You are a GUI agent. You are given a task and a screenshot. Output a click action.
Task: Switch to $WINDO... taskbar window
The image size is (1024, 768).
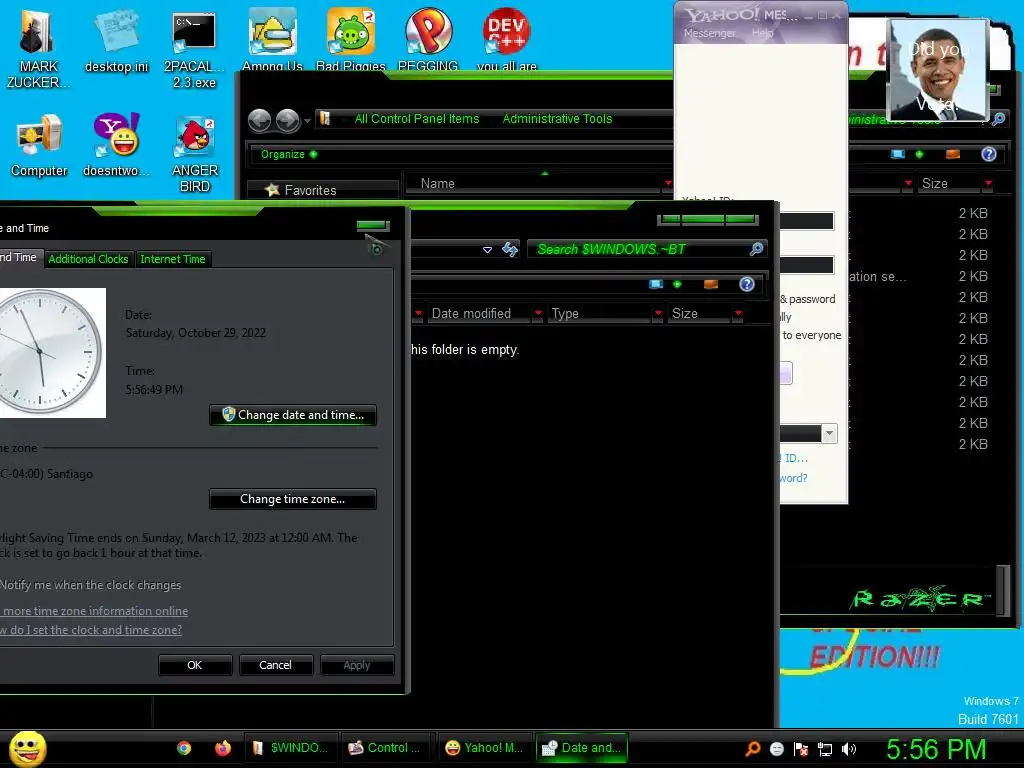click(291, 748)
